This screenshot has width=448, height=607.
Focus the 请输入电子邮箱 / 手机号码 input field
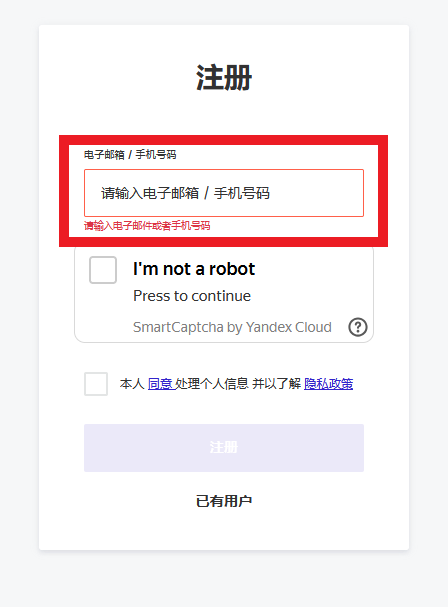[224, 193]
